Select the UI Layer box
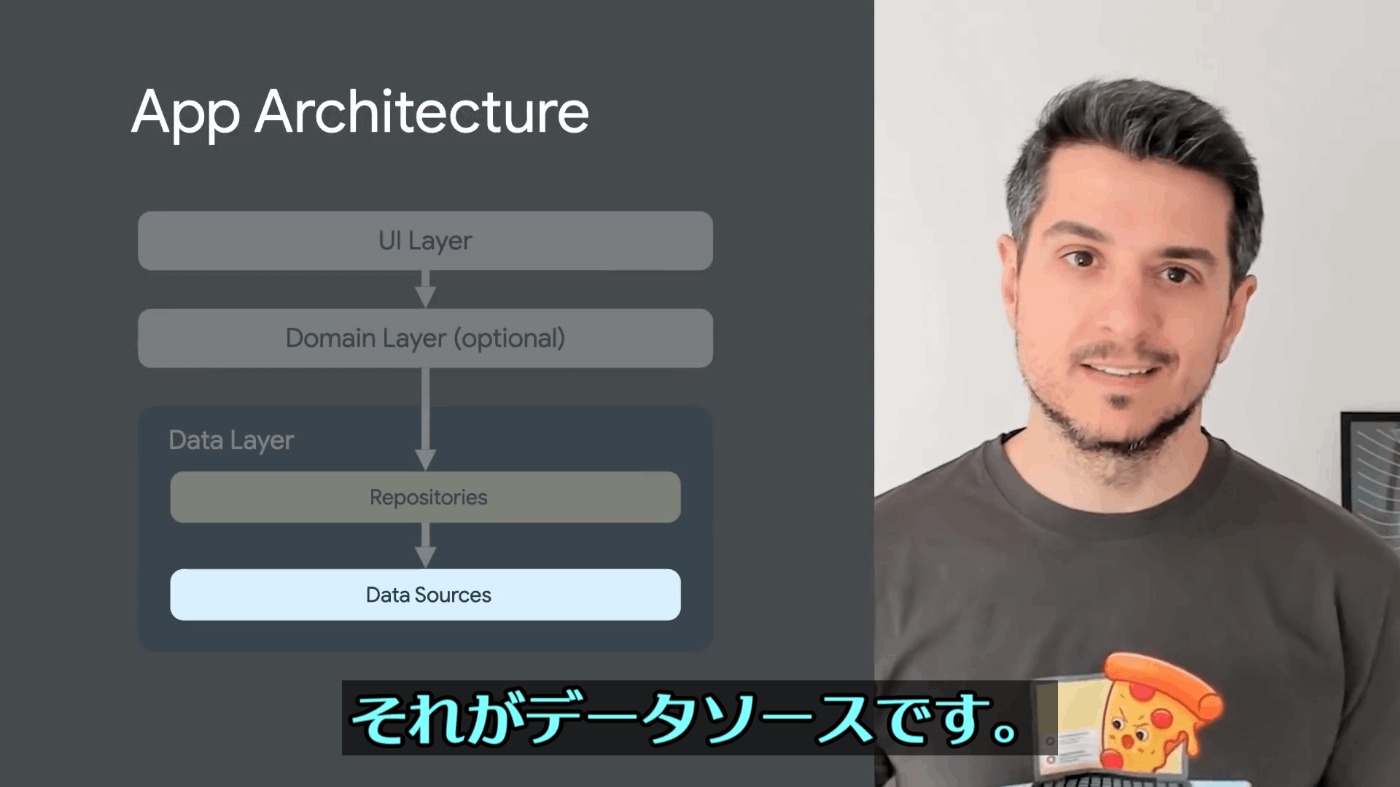Image resolution: width=1400 pixels, height=787 pixels. (425, 241)
